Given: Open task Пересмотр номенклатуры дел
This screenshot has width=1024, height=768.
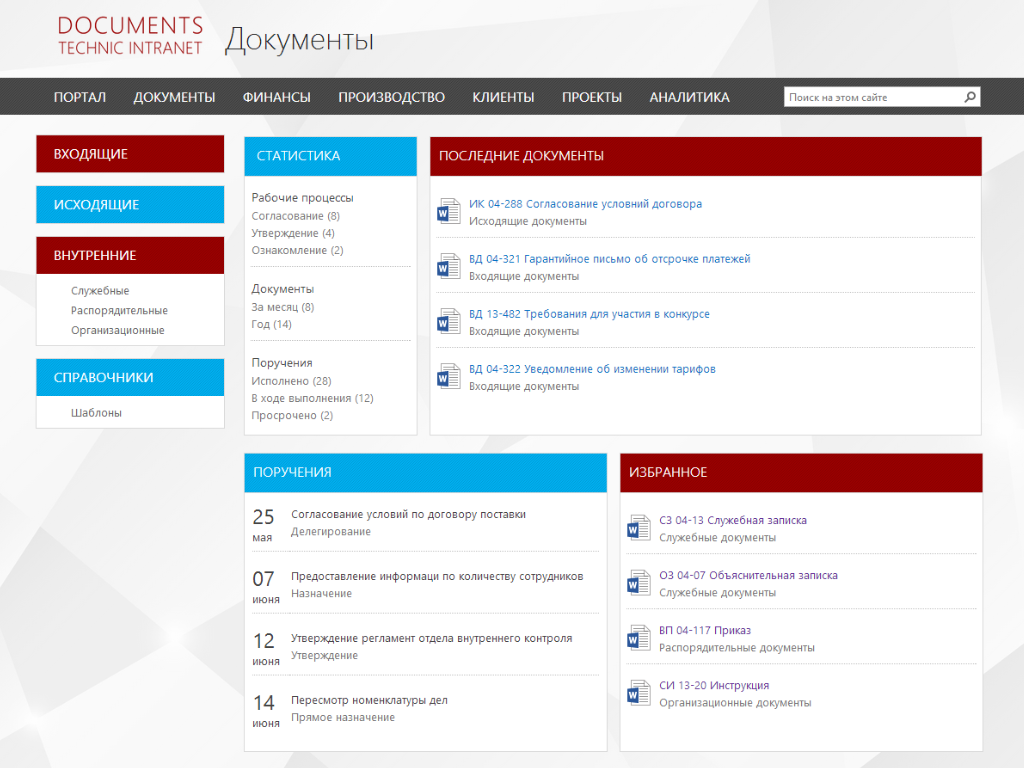Looking at the screenshot, I should pyautogui.click(x=369, y=700).
